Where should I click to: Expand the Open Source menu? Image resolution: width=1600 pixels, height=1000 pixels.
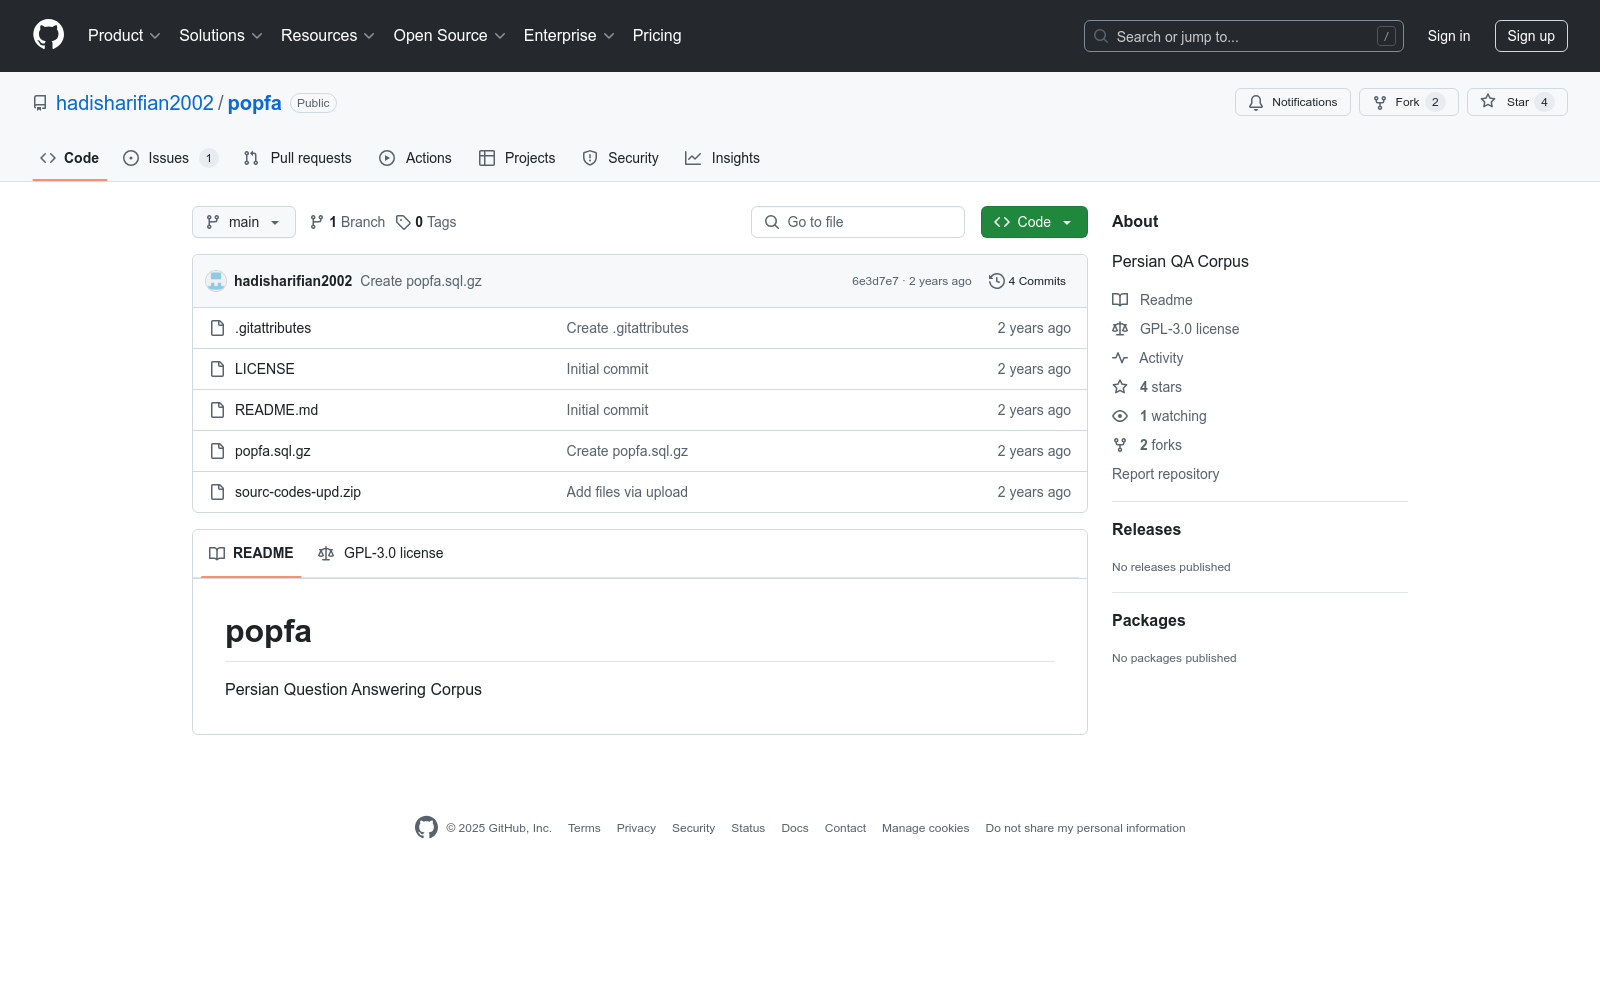click(x=450, y=36)
